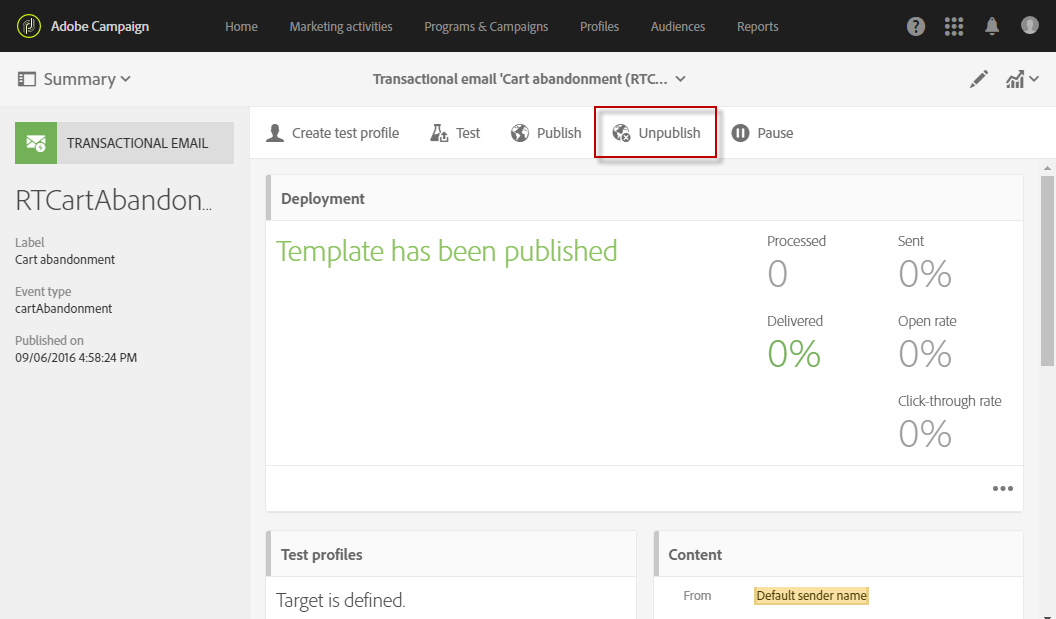Click the Unpublish globe button
The width and height of the screenshot is (1056, 619).
[656, 133]
